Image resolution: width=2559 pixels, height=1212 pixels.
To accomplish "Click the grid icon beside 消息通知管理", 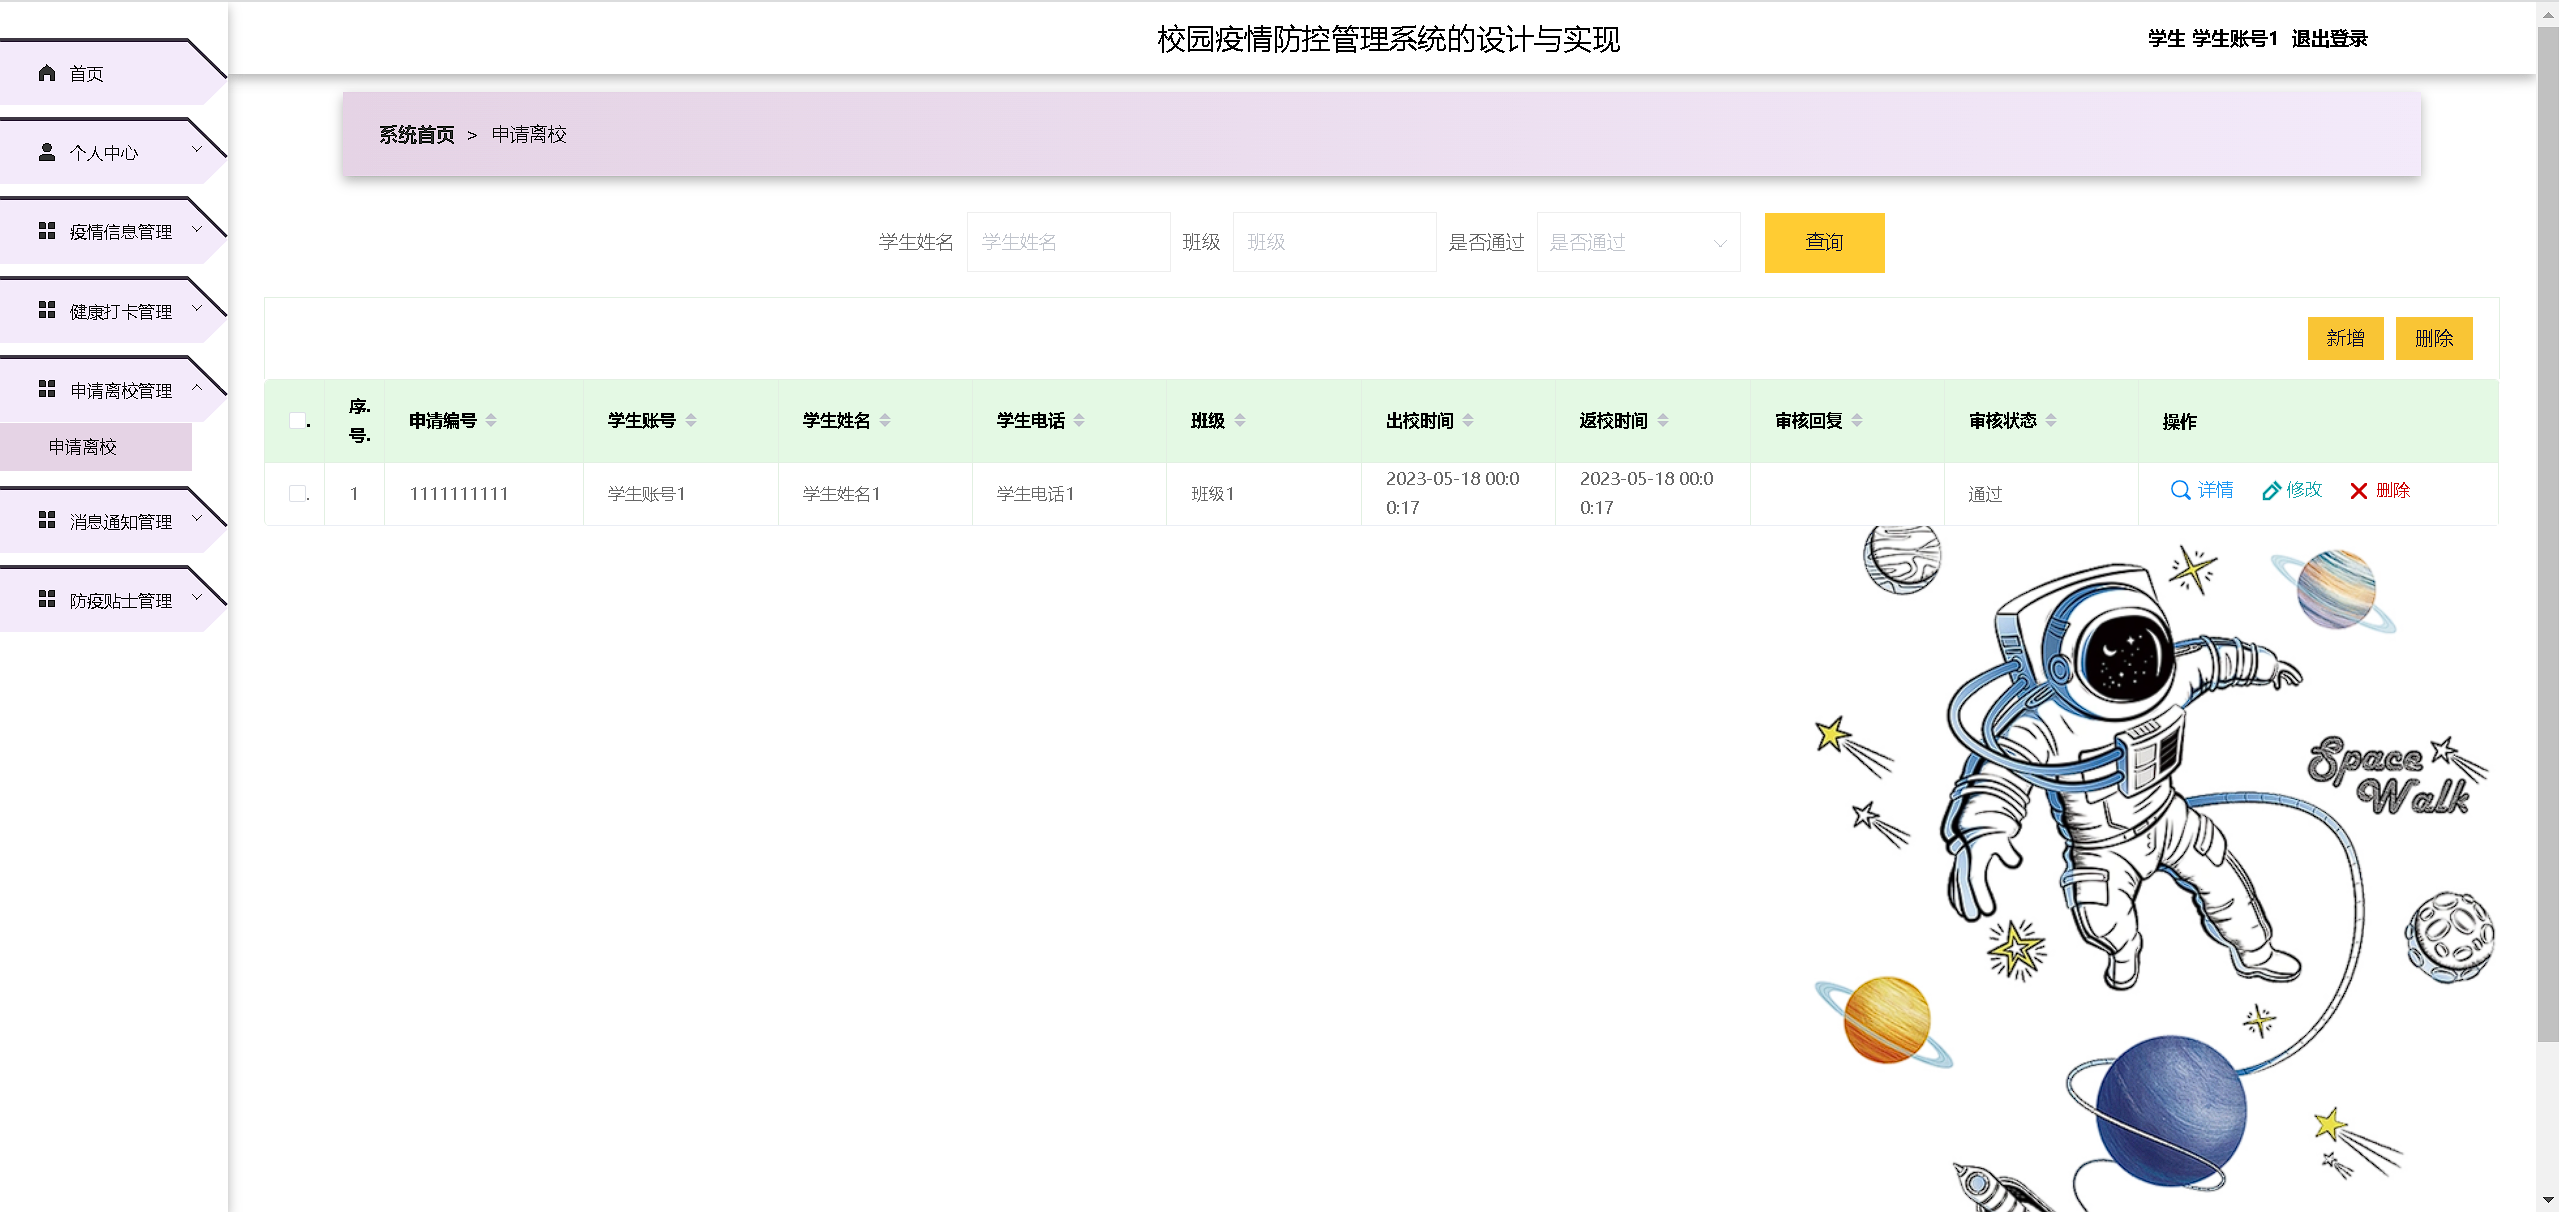I will pyautogui.click(x=46, y=520).
